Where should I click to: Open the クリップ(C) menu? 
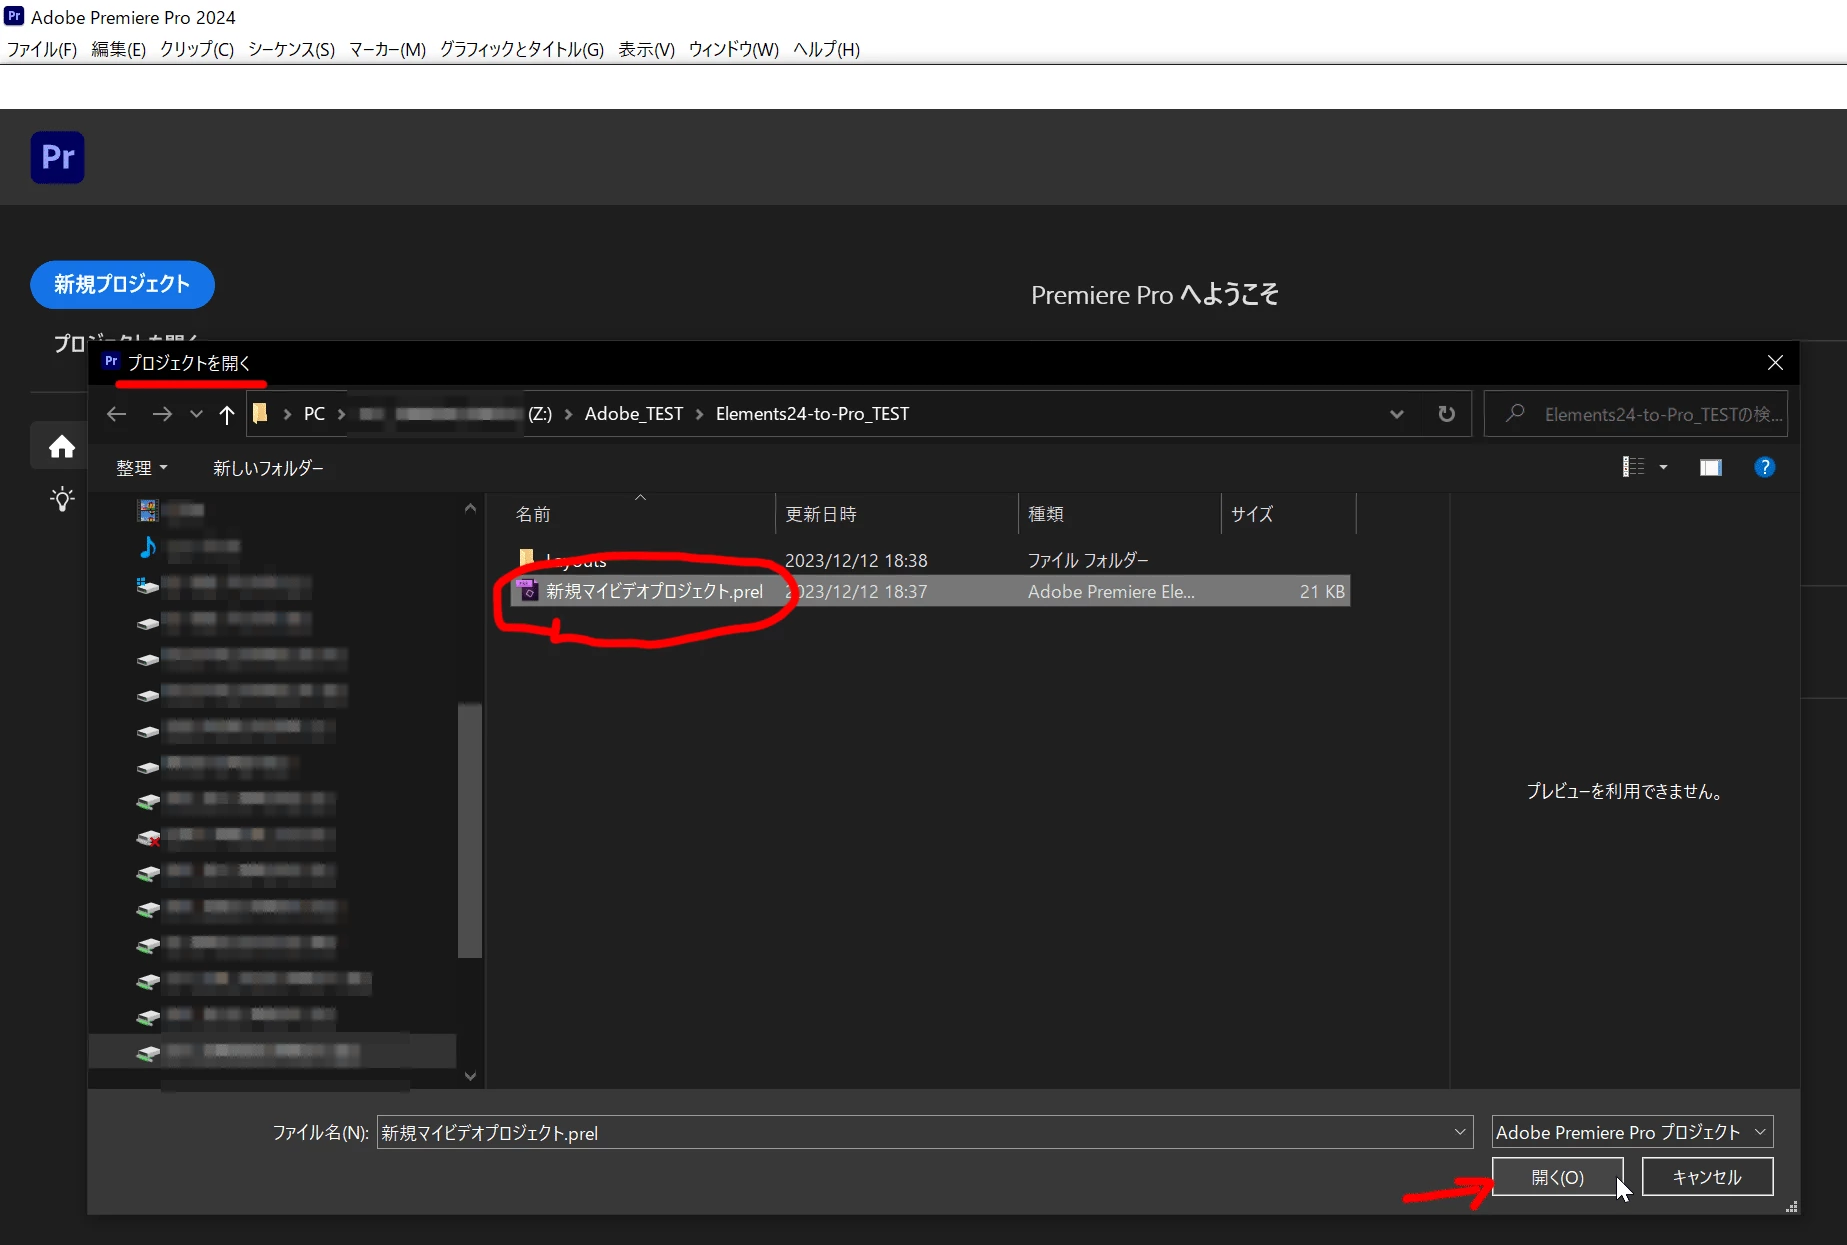coord(197,49)
